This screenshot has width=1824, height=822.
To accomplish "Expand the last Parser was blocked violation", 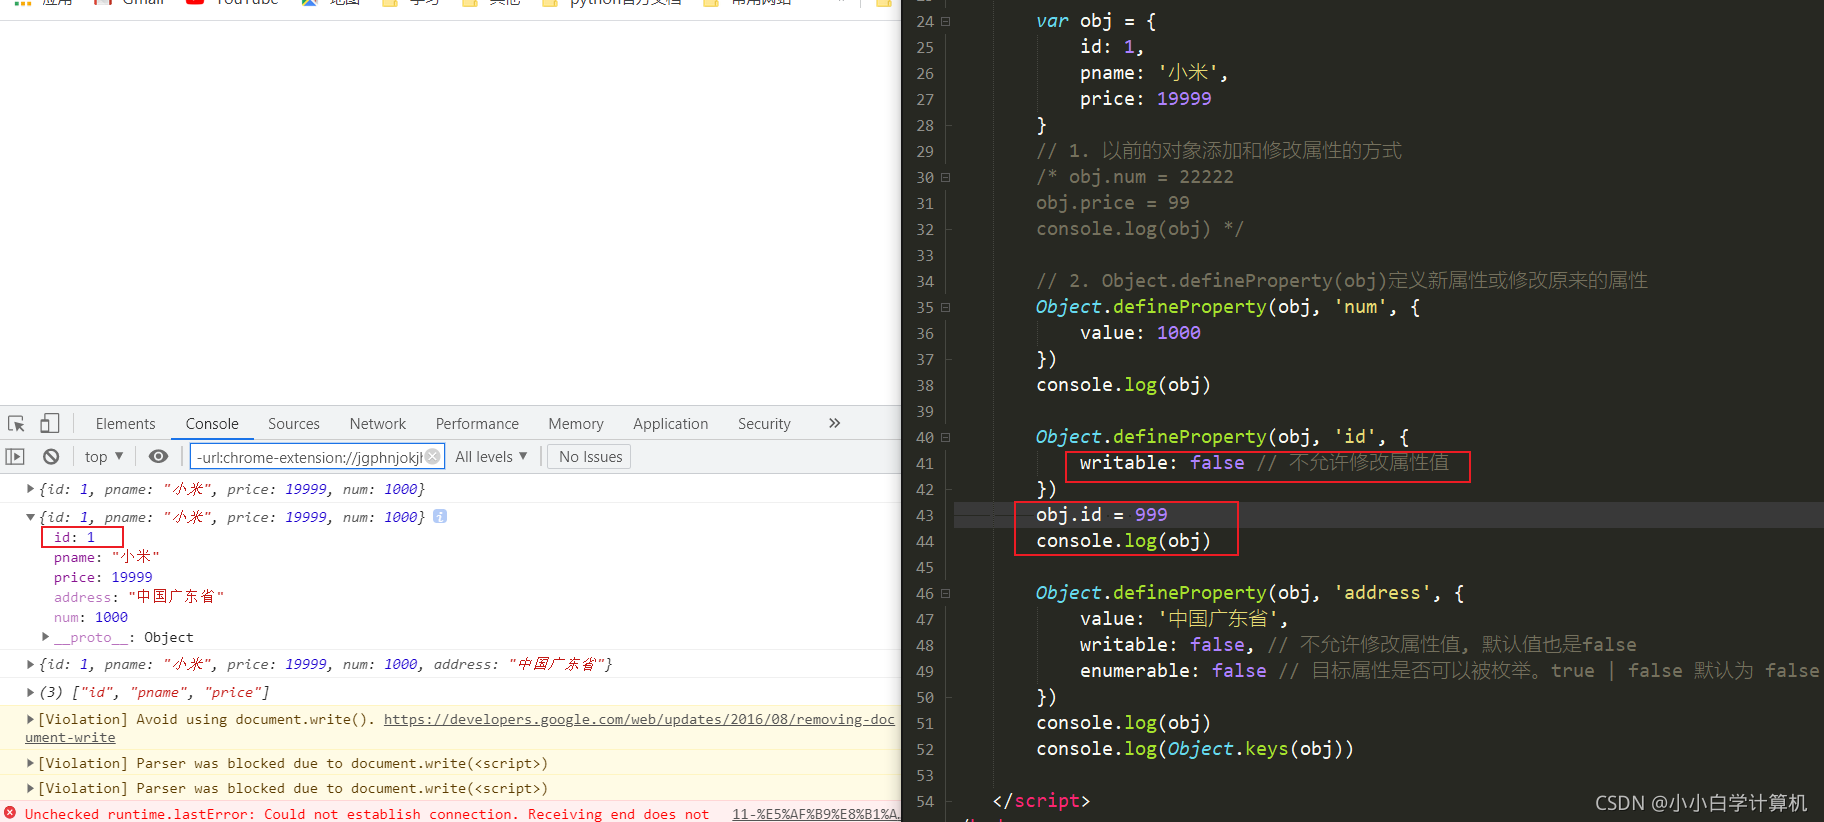I will point(30,788).
